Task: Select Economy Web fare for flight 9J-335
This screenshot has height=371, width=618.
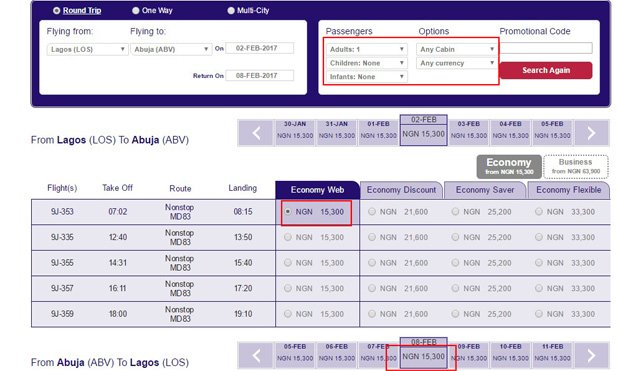Action: tap(288, 237)
